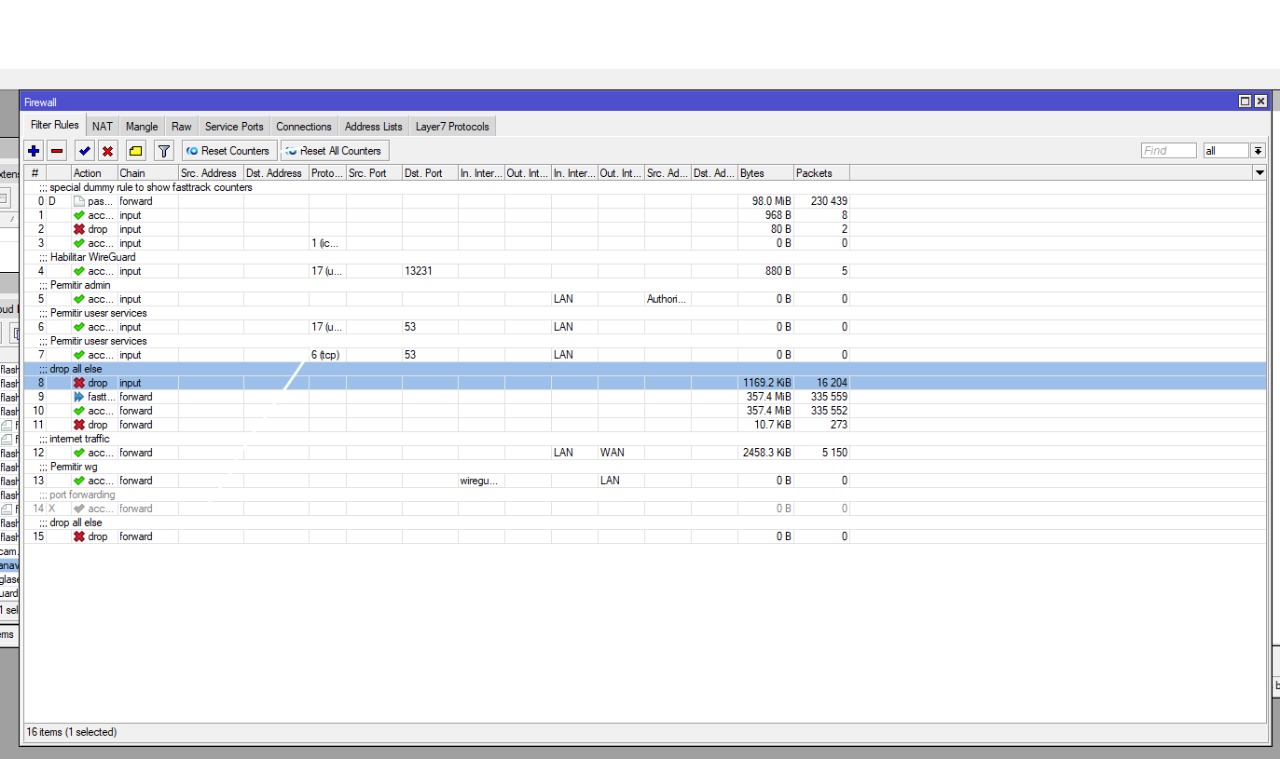The image size is (1280, 759).
Task: Add a new firewall rule with the plus icon
Action: pyautogui.click(x=34, y=151)
